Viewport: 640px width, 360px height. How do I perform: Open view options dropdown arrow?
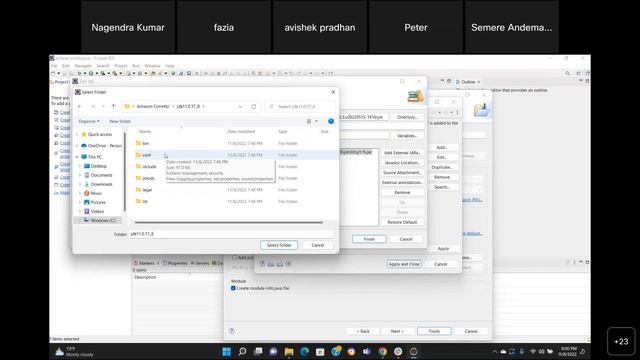click(316, 121)
